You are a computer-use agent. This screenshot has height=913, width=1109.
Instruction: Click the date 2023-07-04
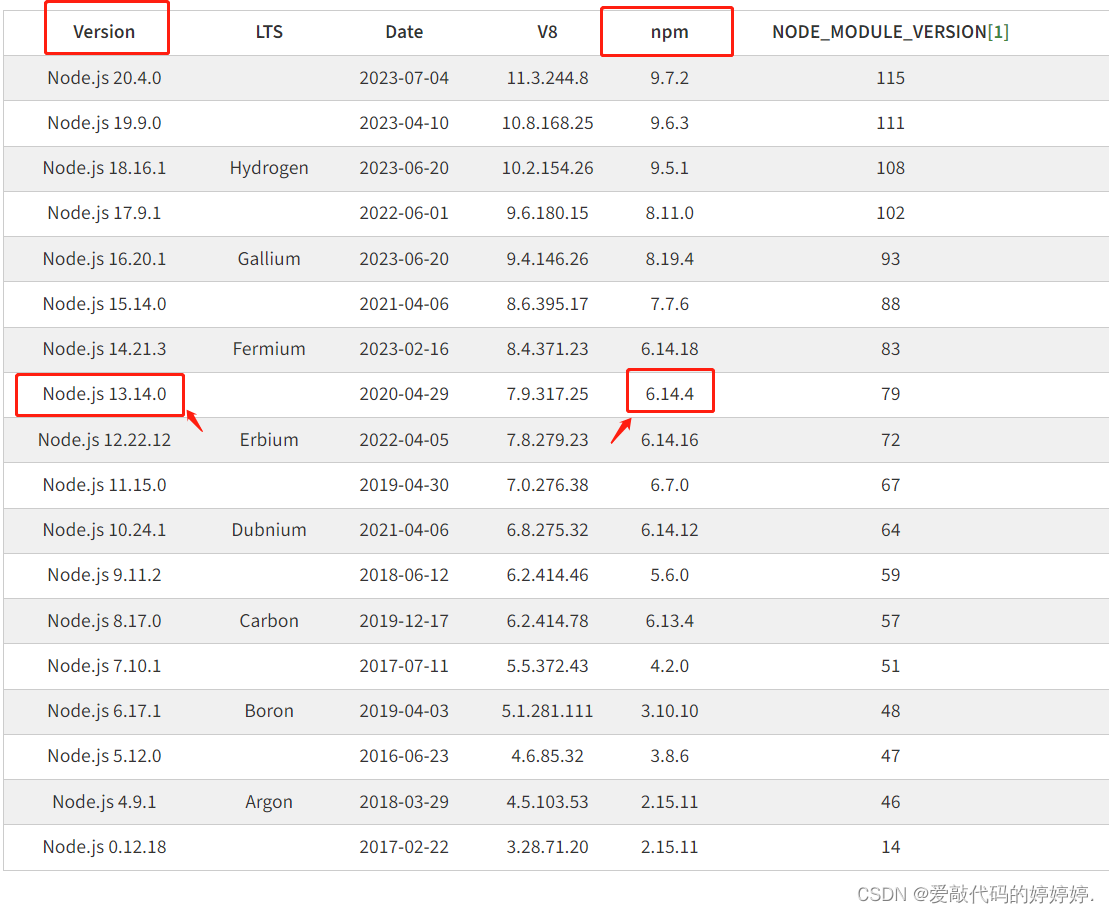tap(404, 78)
